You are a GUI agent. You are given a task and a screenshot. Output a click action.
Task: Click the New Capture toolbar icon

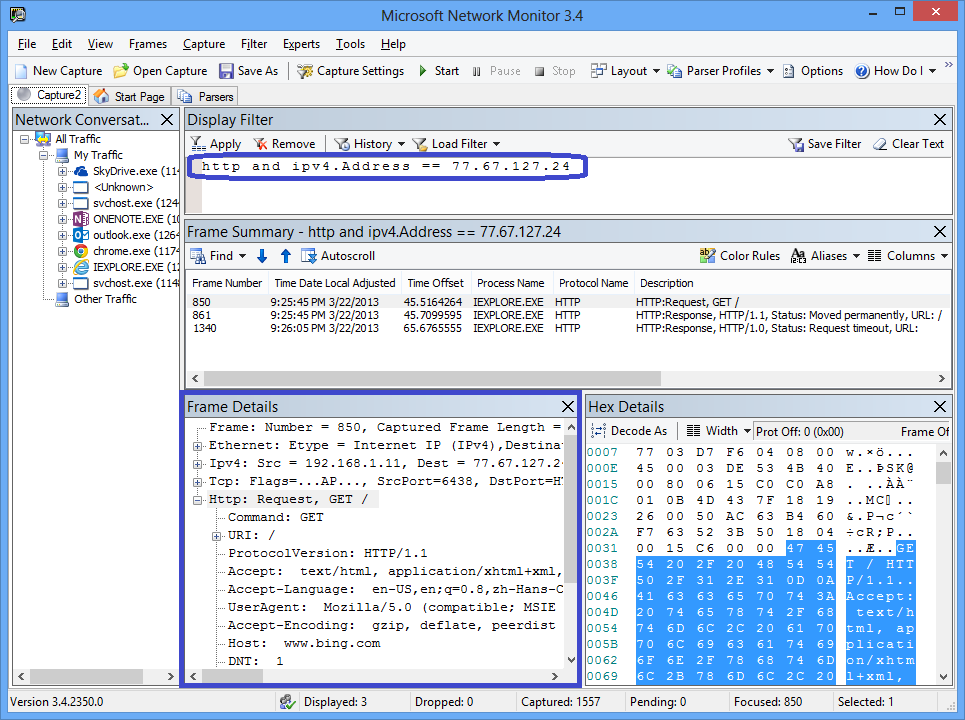(22, 71)
